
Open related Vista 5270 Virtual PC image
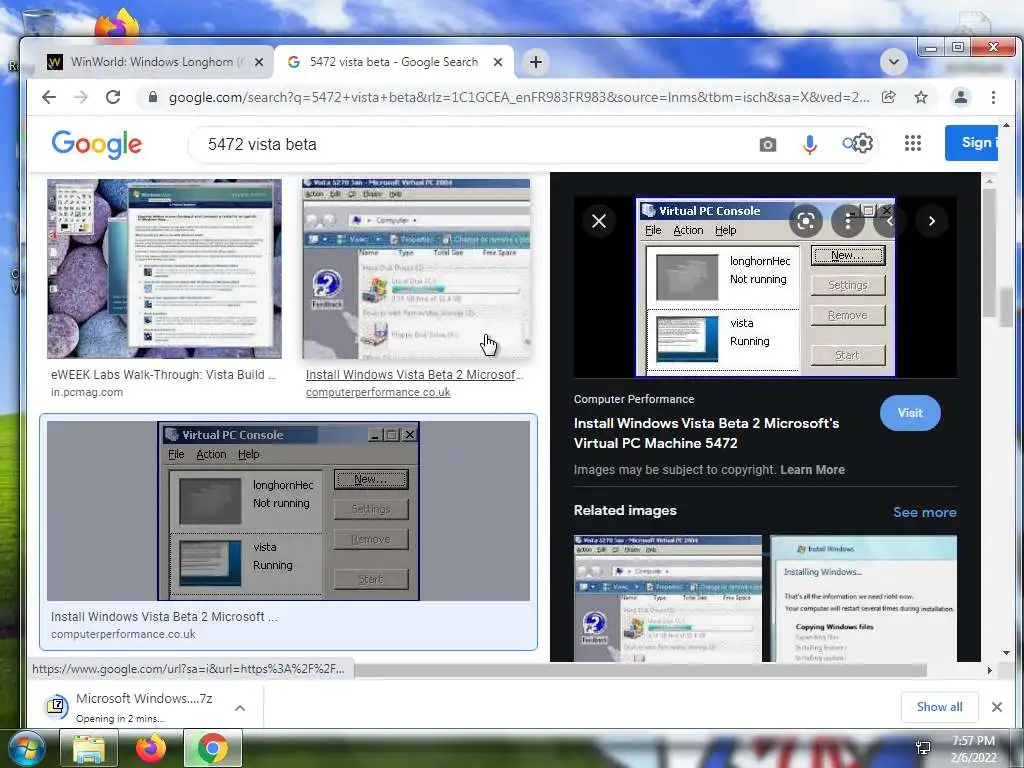pyautogui.click(x=667, y=599)
